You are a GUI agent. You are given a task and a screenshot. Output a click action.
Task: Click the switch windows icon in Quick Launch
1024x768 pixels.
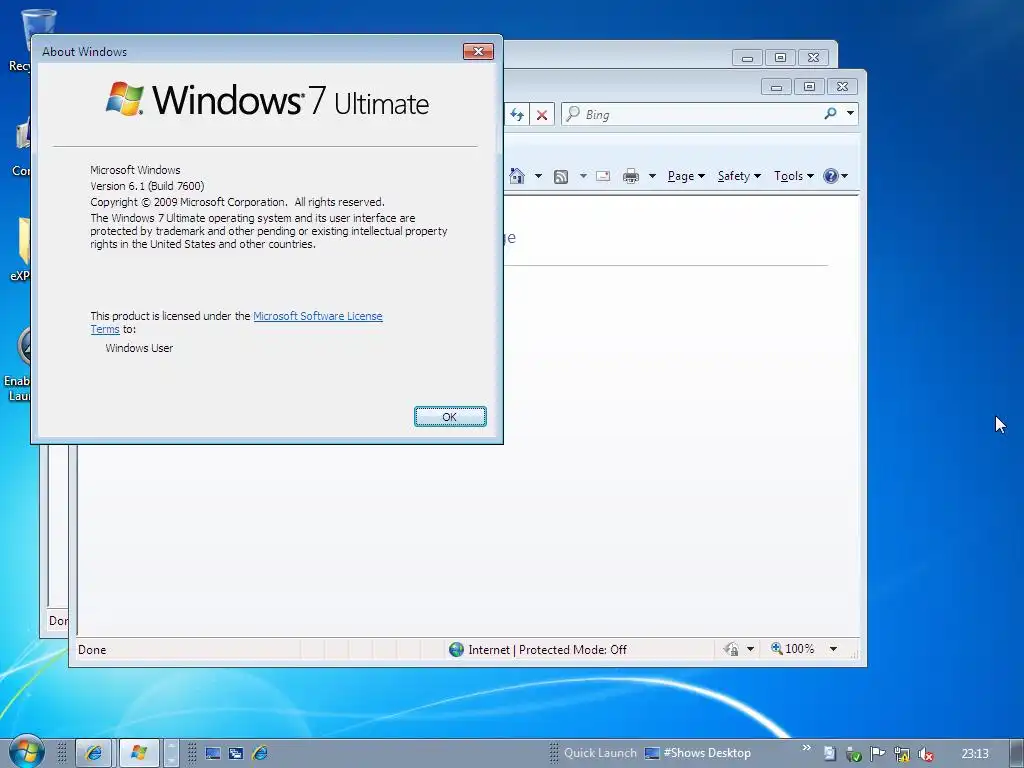(236, 753)
